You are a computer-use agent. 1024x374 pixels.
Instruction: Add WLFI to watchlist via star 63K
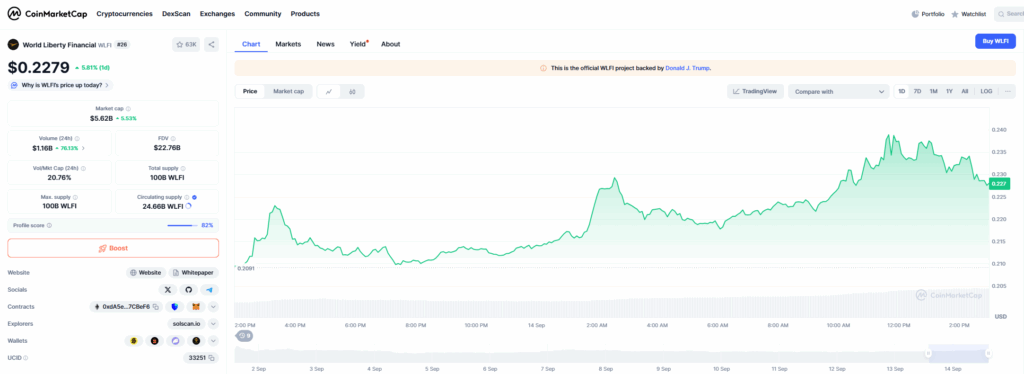click(x=186, y=44)
